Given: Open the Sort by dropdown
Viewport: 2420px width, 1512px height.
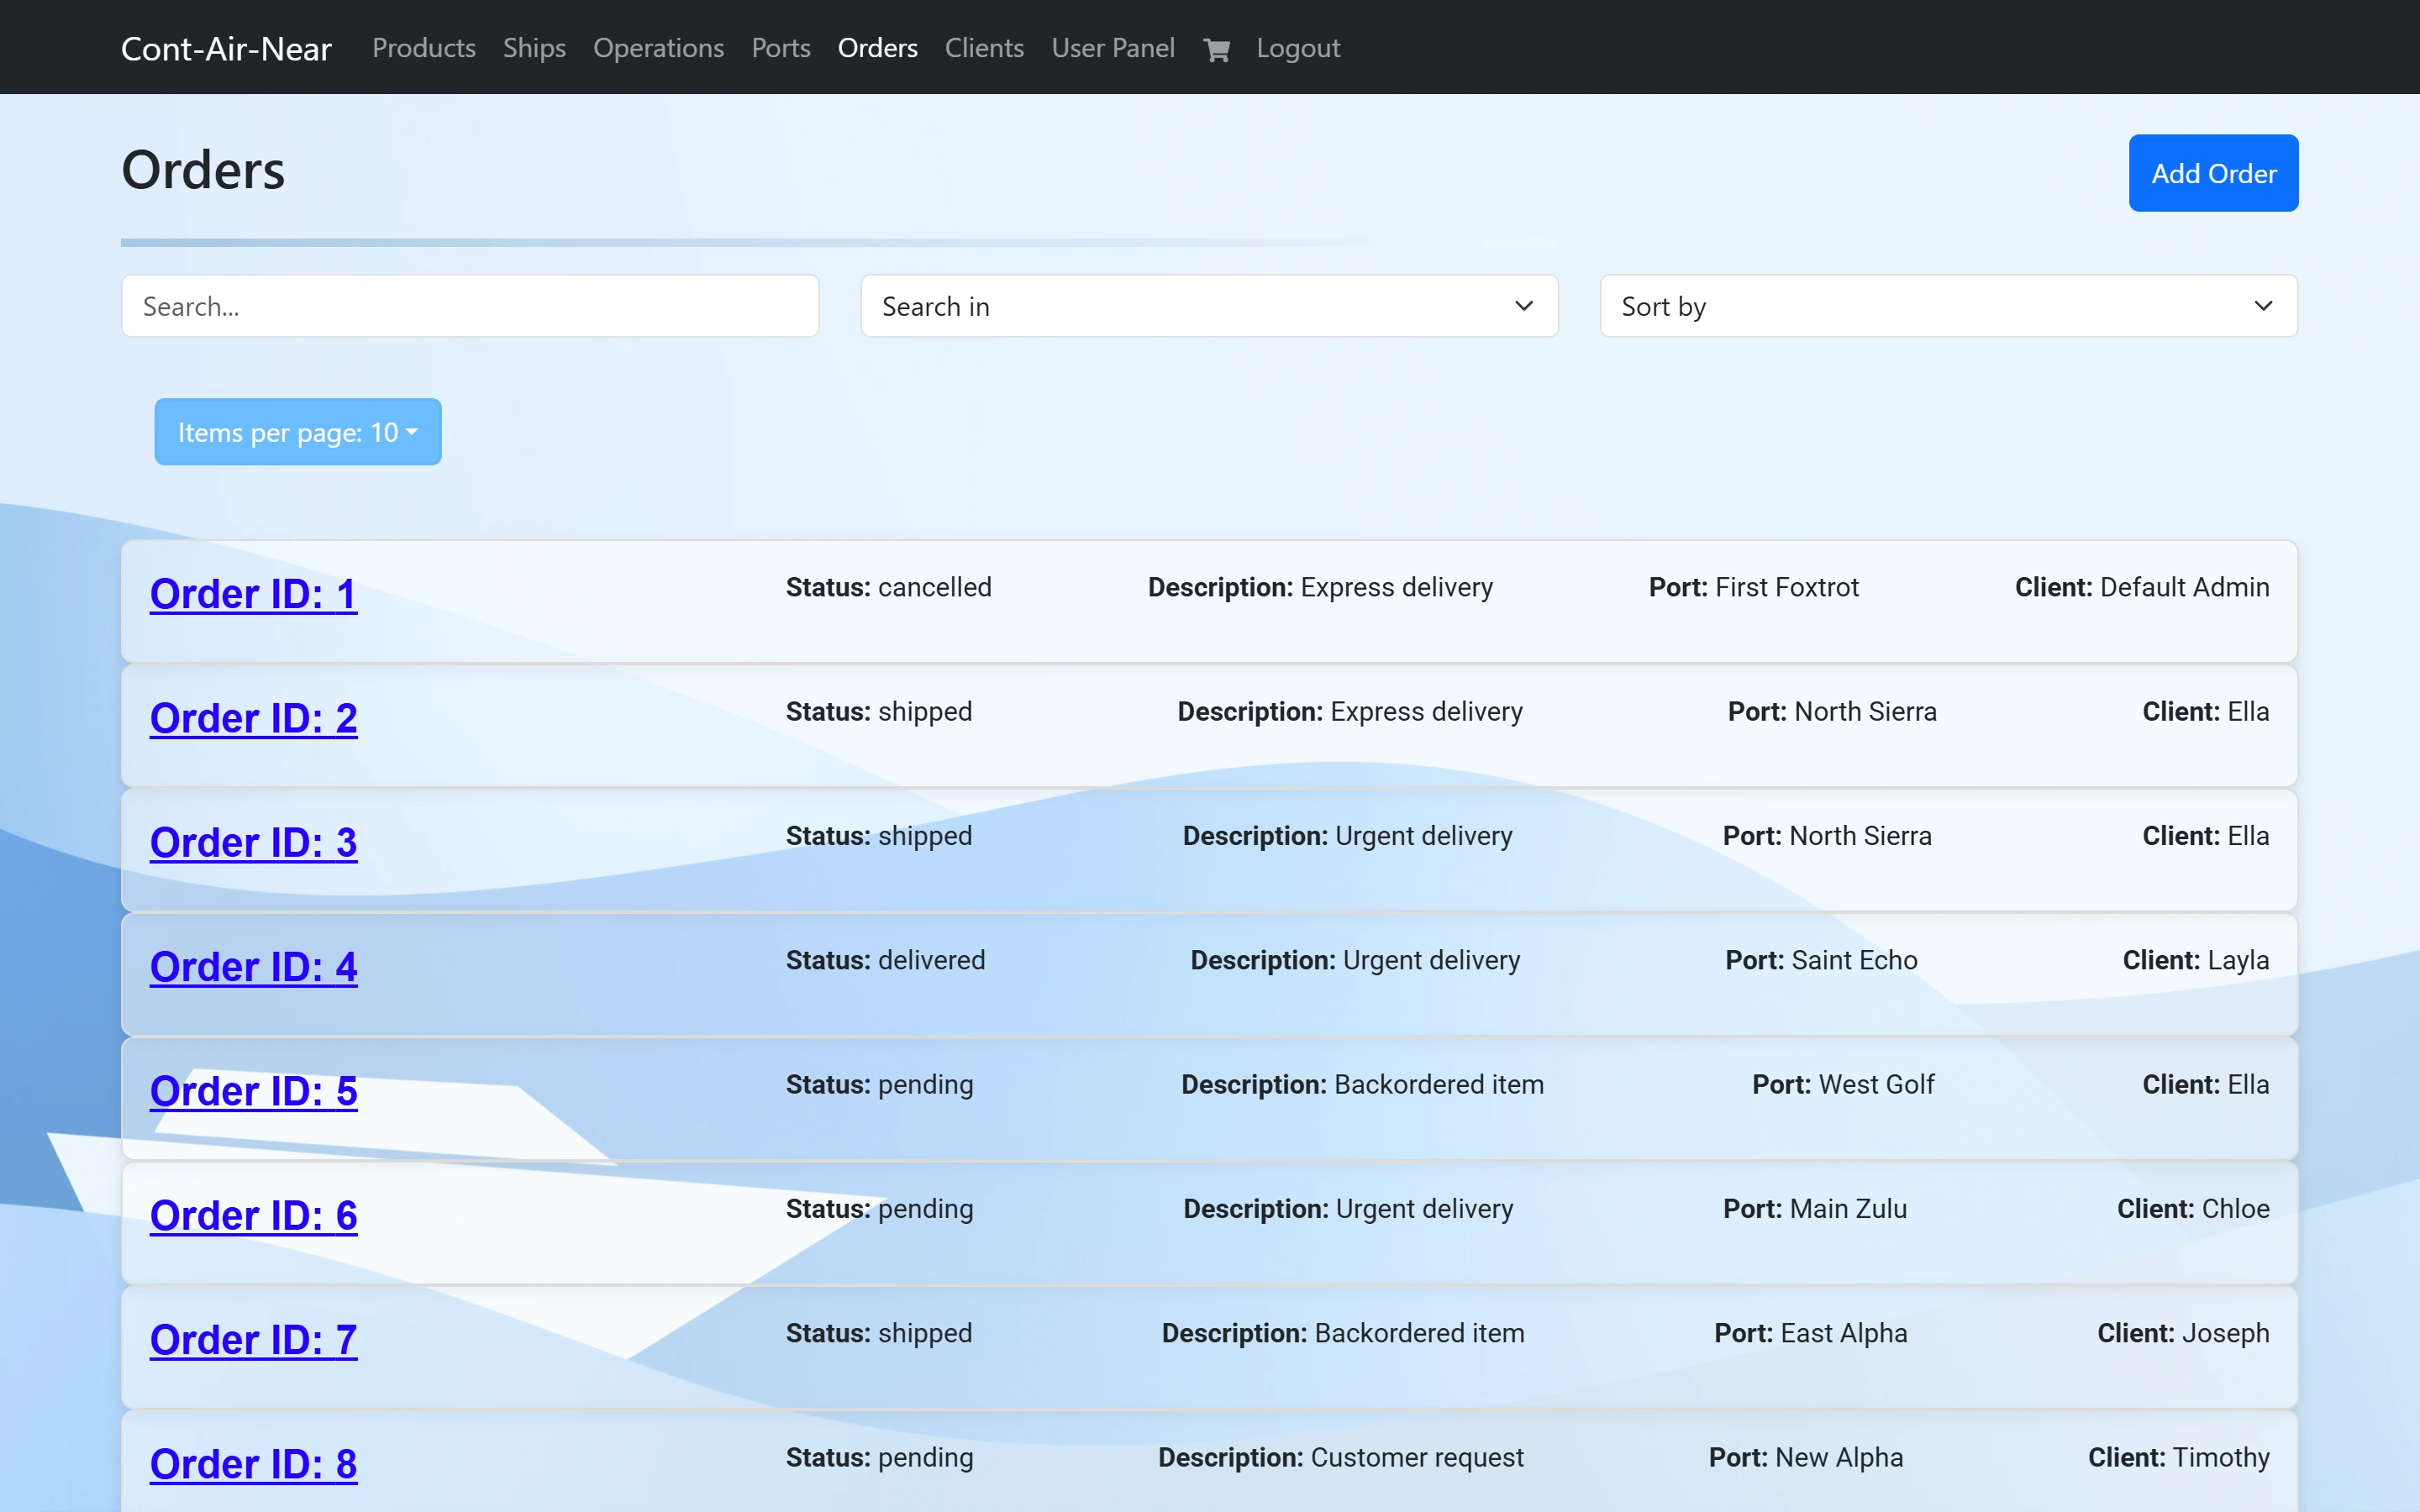Looking at the screenshot, I should 1948,306.
